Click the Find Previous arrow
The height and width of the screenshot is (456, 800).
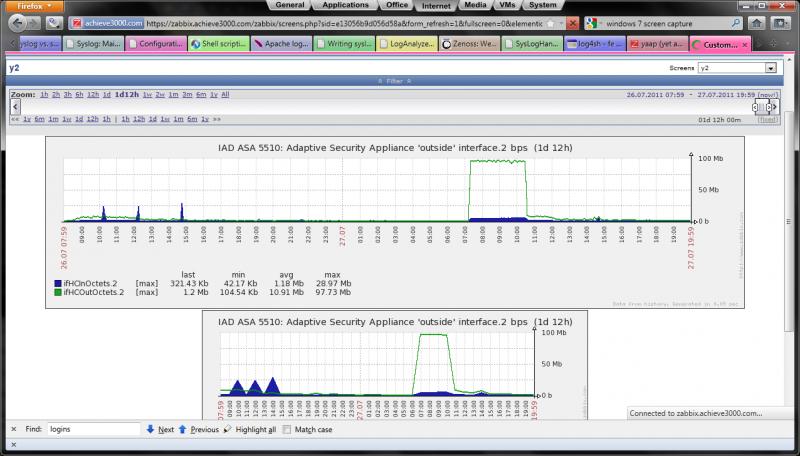183,429
